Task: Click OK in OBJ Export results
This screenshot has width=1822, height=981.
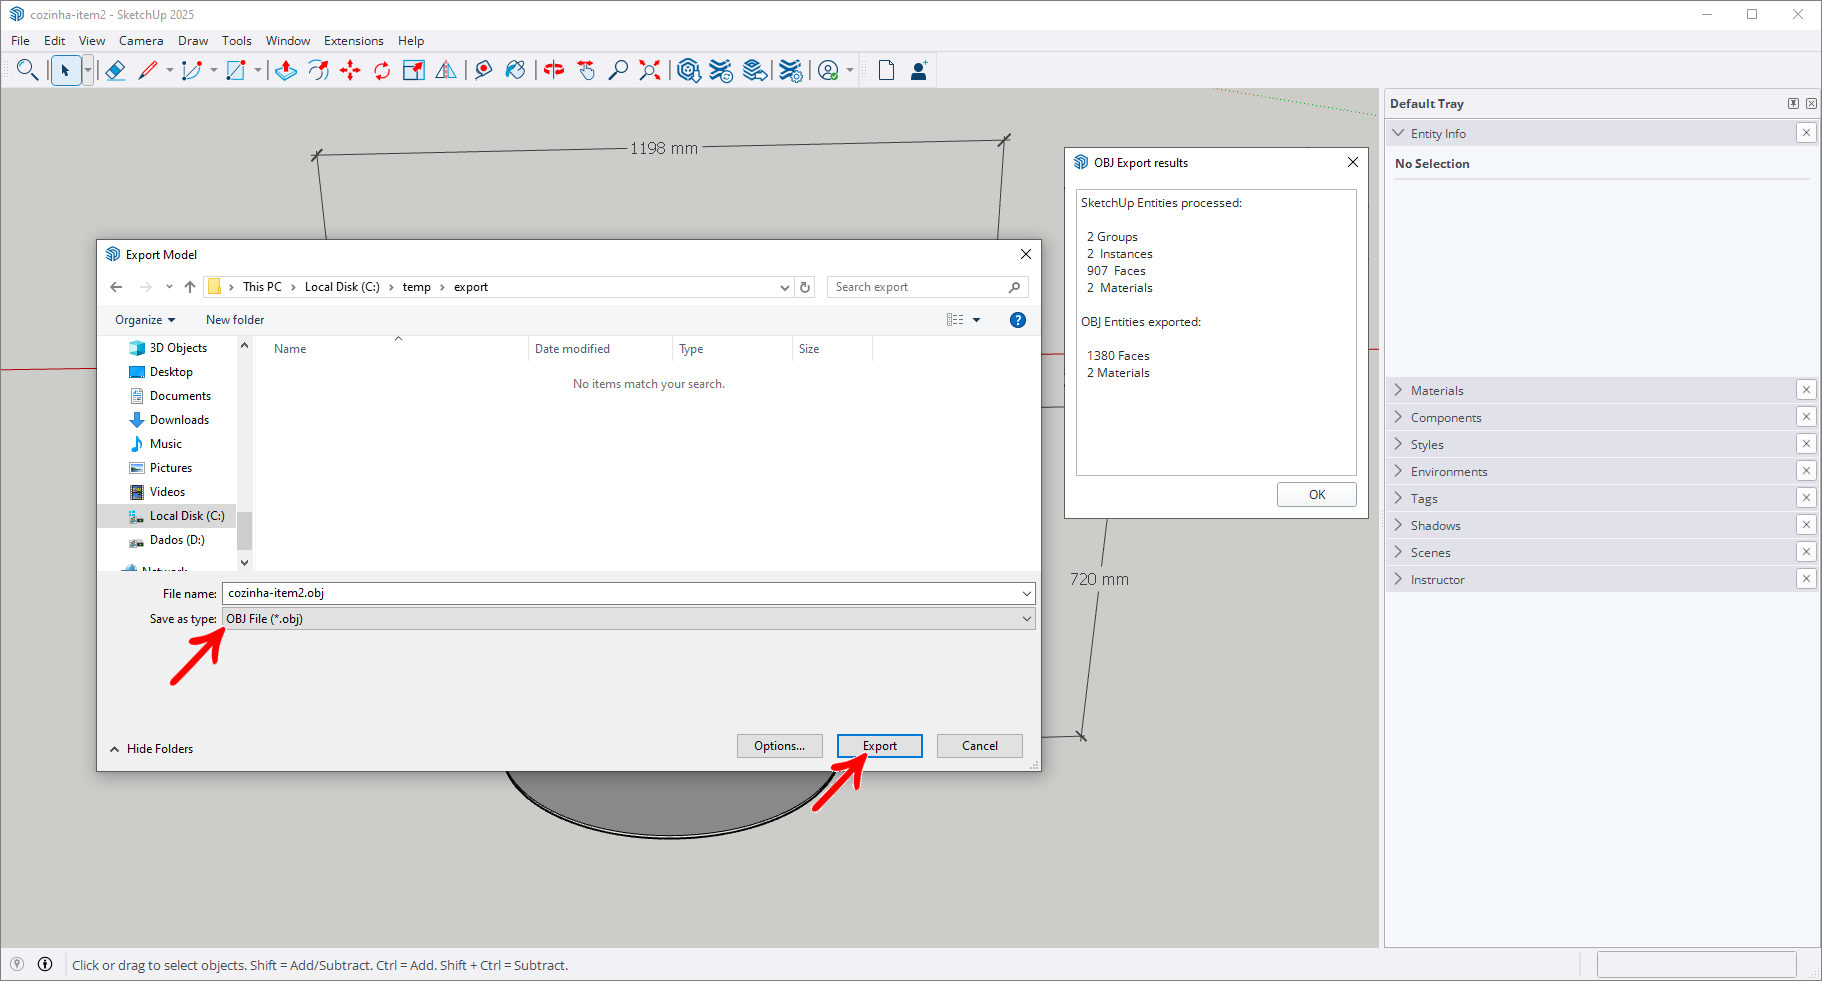Action: [x=1317, y=495]
